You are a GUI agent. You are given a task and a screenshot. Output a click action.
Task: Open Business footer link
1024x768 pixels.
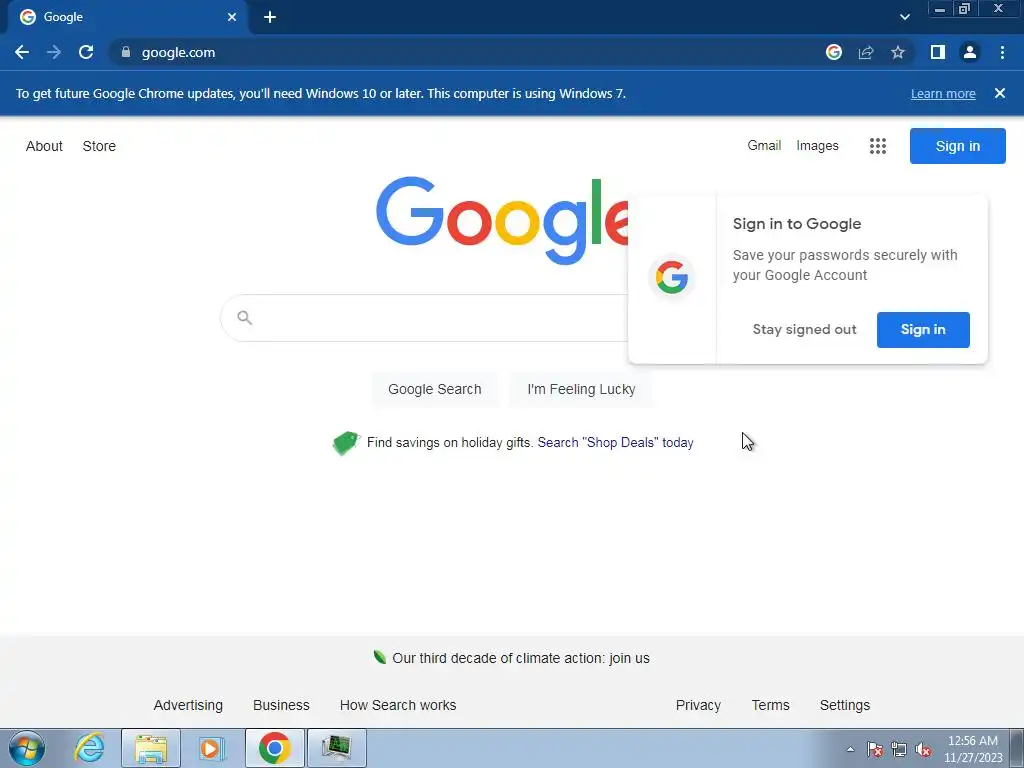pyautogui.click(x=281, y=705)
